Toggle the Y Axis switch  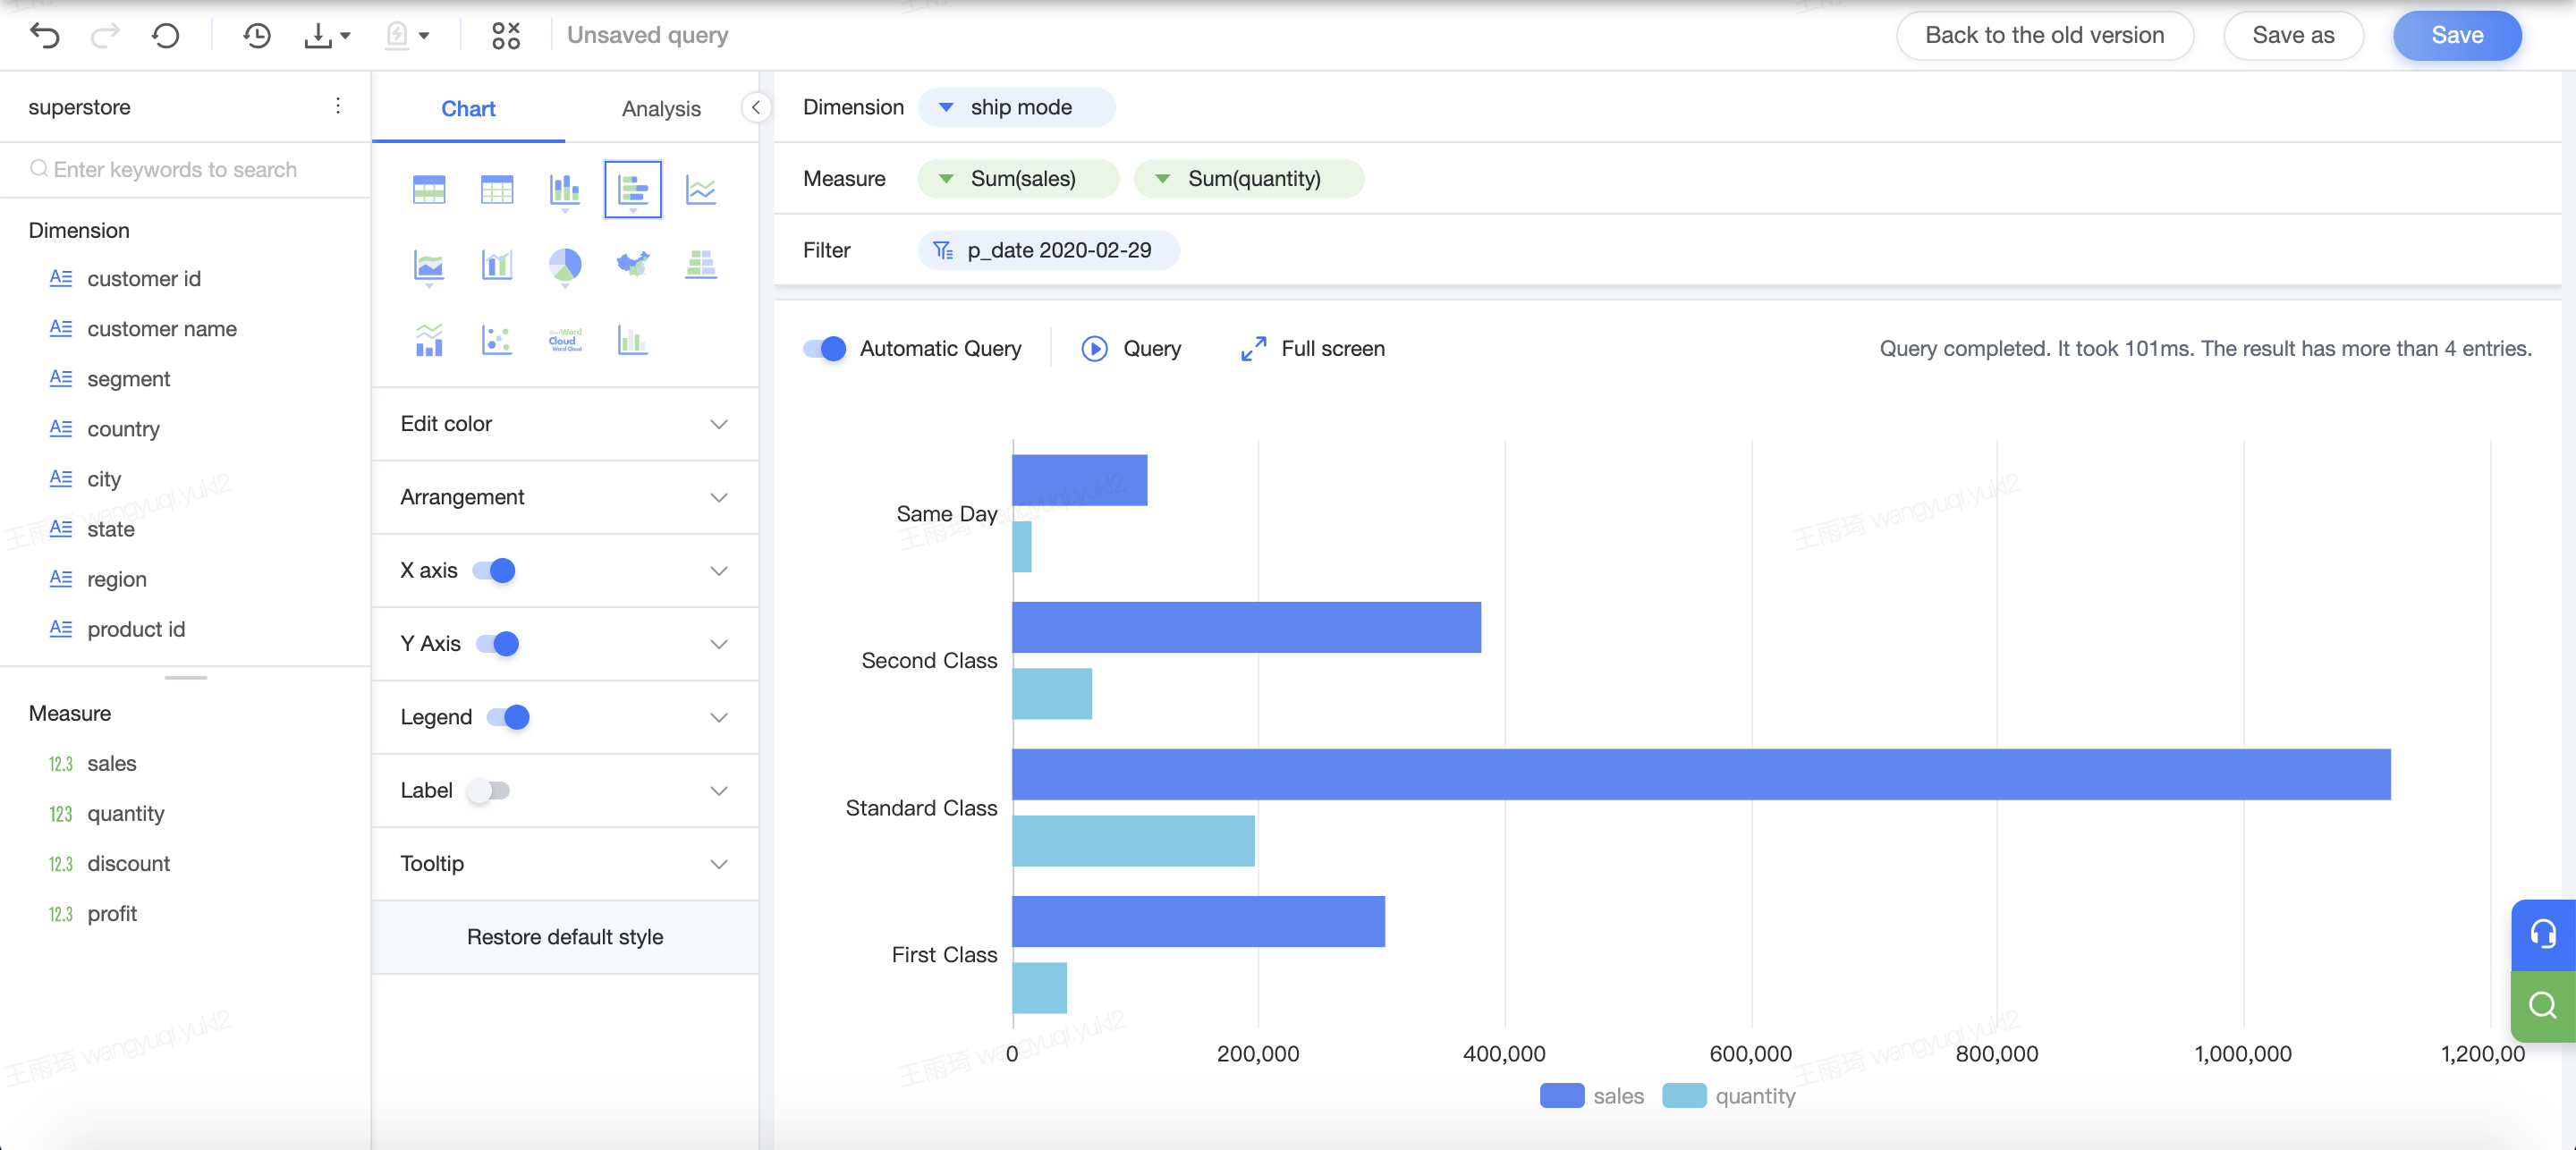498,643
